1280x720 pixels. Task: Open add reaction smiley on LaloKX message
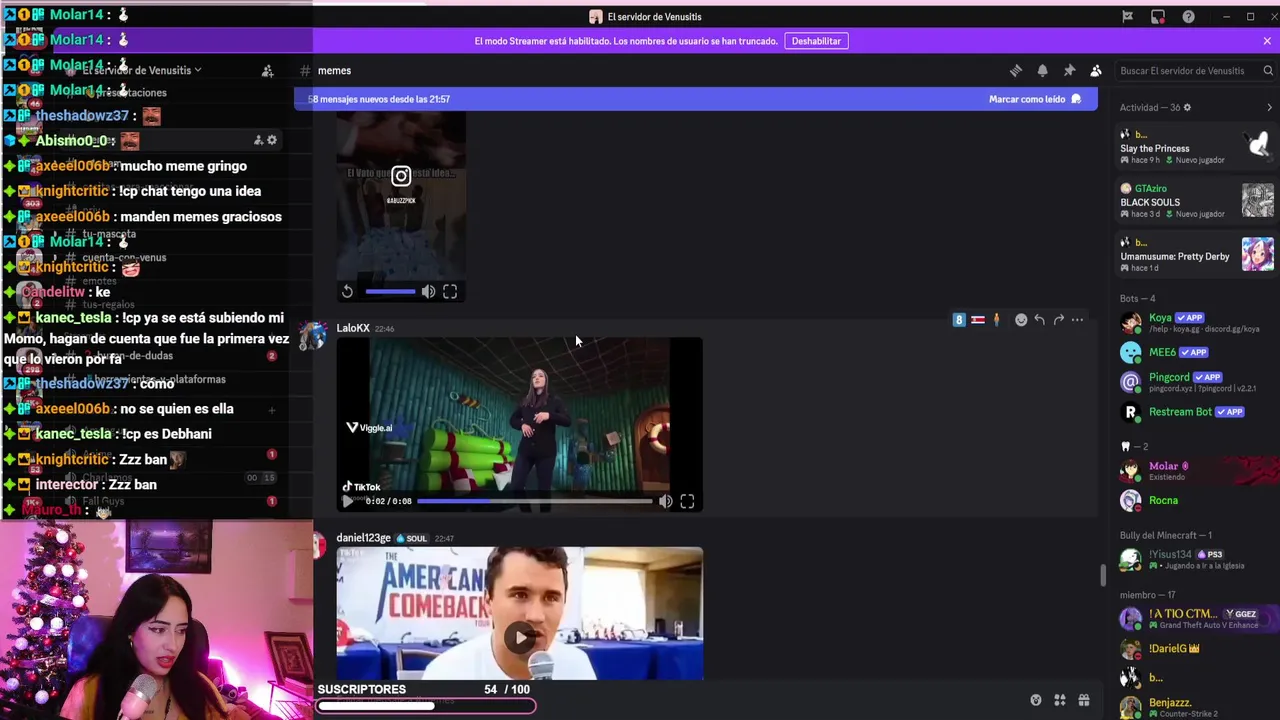point(1021,320)
